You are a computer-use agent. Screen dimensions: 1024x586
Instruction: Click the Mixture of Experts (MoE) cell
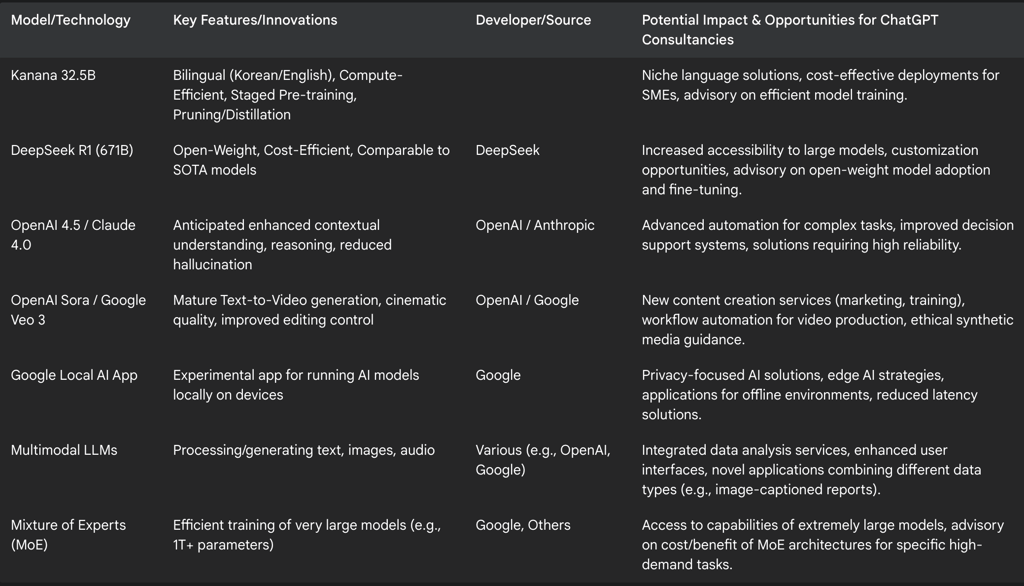[68, 535]
